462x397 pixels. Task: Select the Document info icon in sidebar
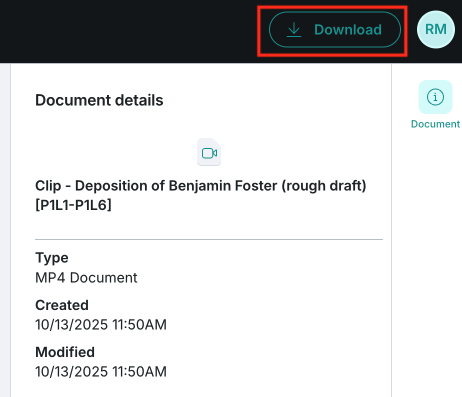pos(435,97)
